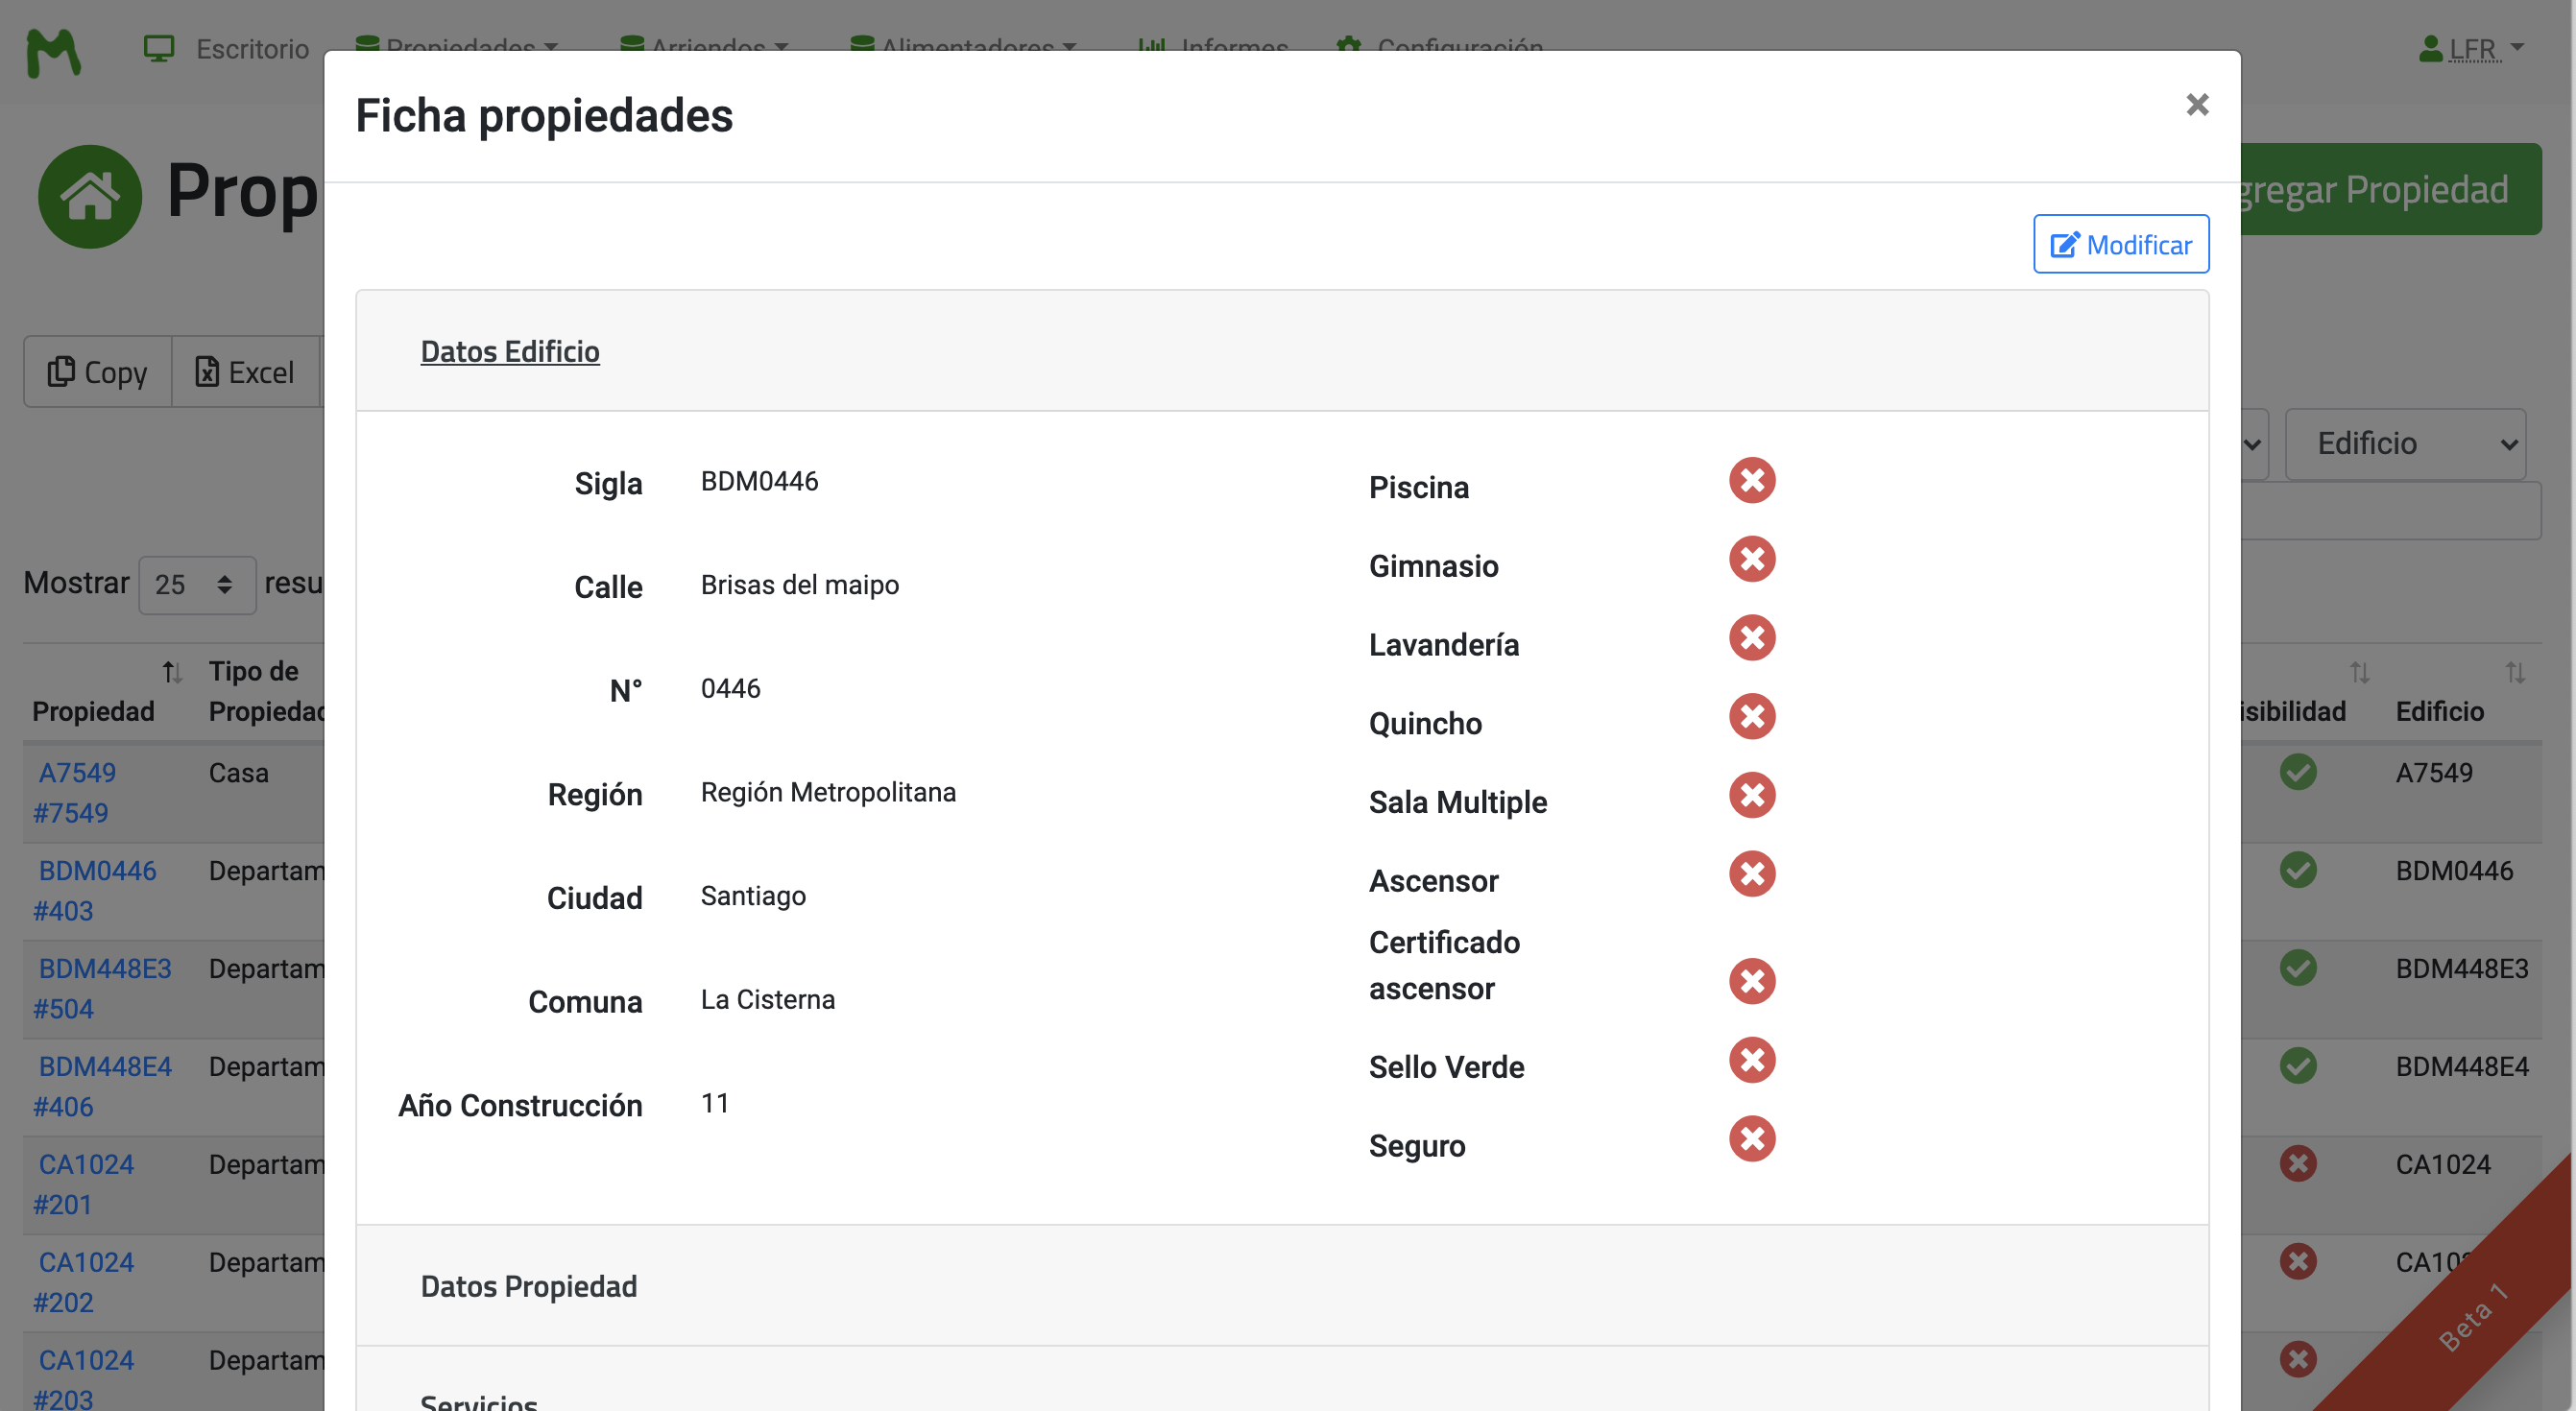Open the Mostrar 25 results selector
This screenshot has height=1411, width=2576.
coord(196,585)
